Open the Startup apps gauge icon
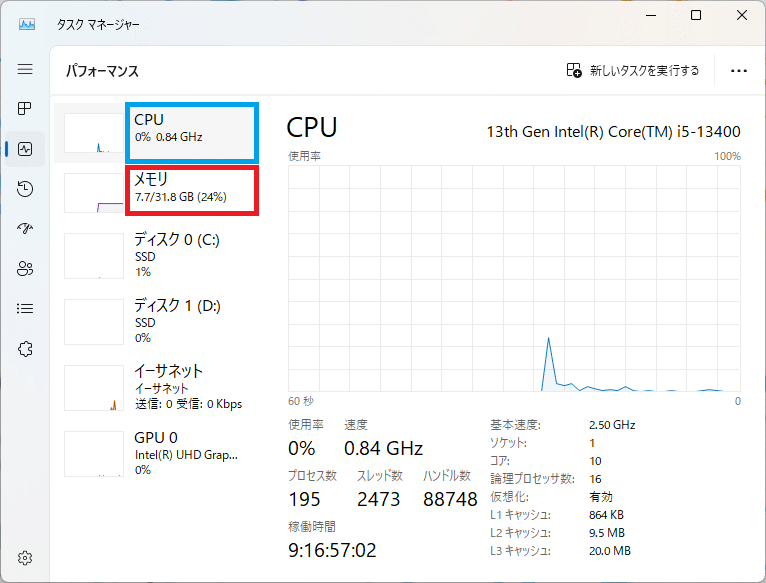The image size is (766, 583). (25, 228)
